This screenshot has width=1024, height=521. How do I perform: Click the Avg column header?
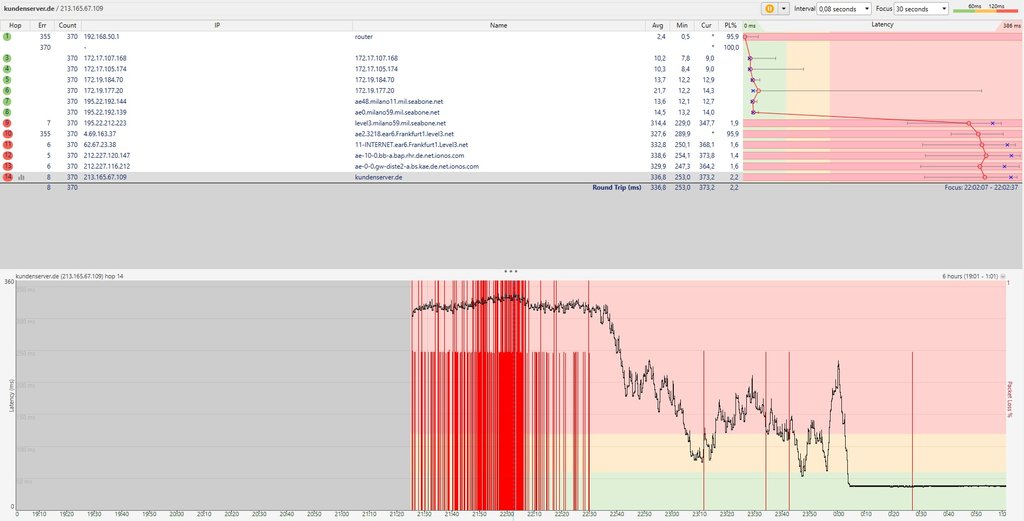(x=658, y=25)
